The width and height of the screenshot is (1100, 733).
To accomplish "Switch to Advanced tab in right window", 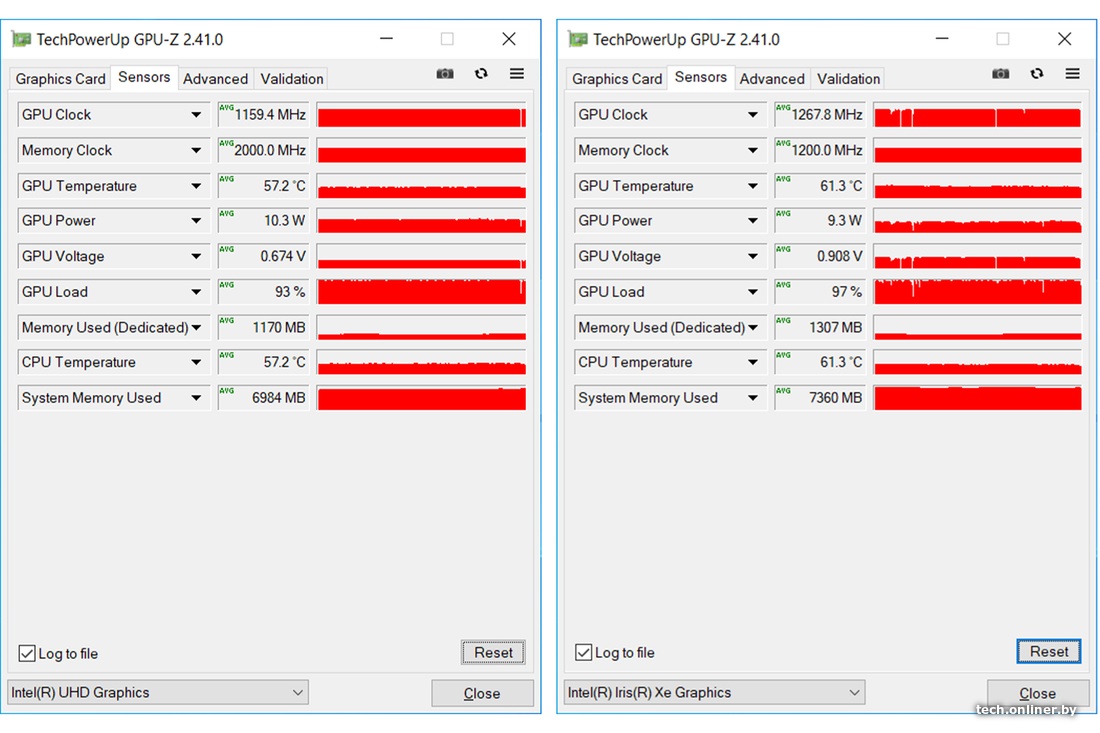I will [x=772, y=79].
